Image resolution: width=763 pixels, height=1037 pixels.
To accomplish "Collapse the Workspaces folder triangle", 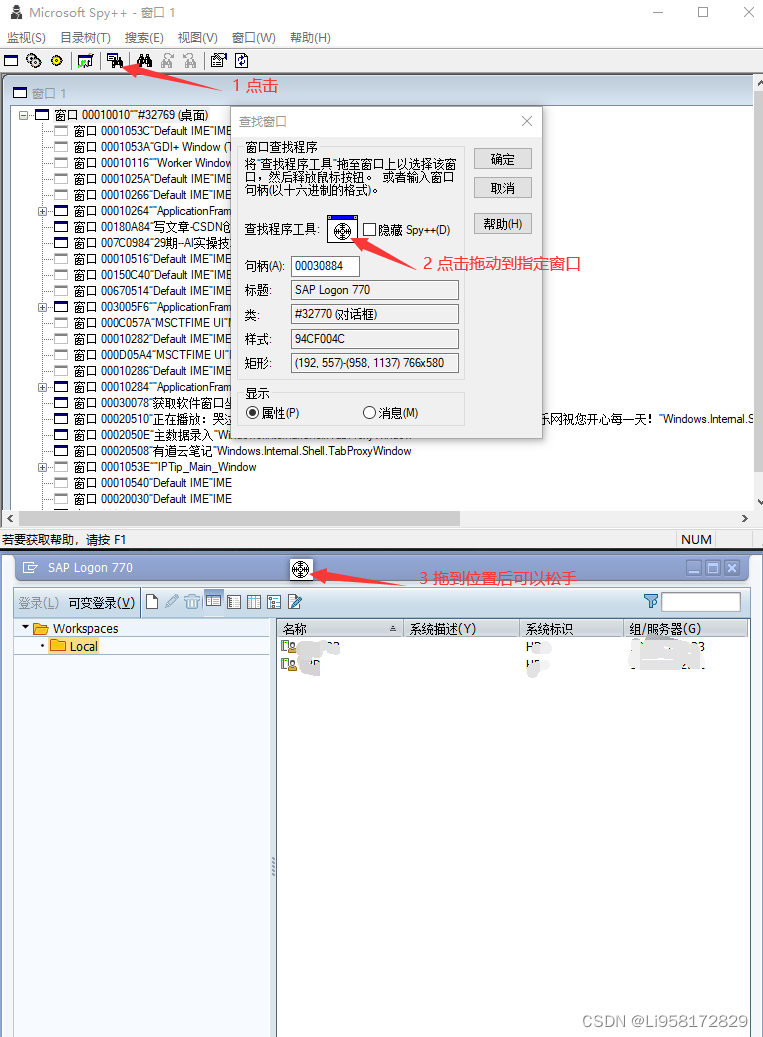I will pyautogui.click(x=25, y=627).
